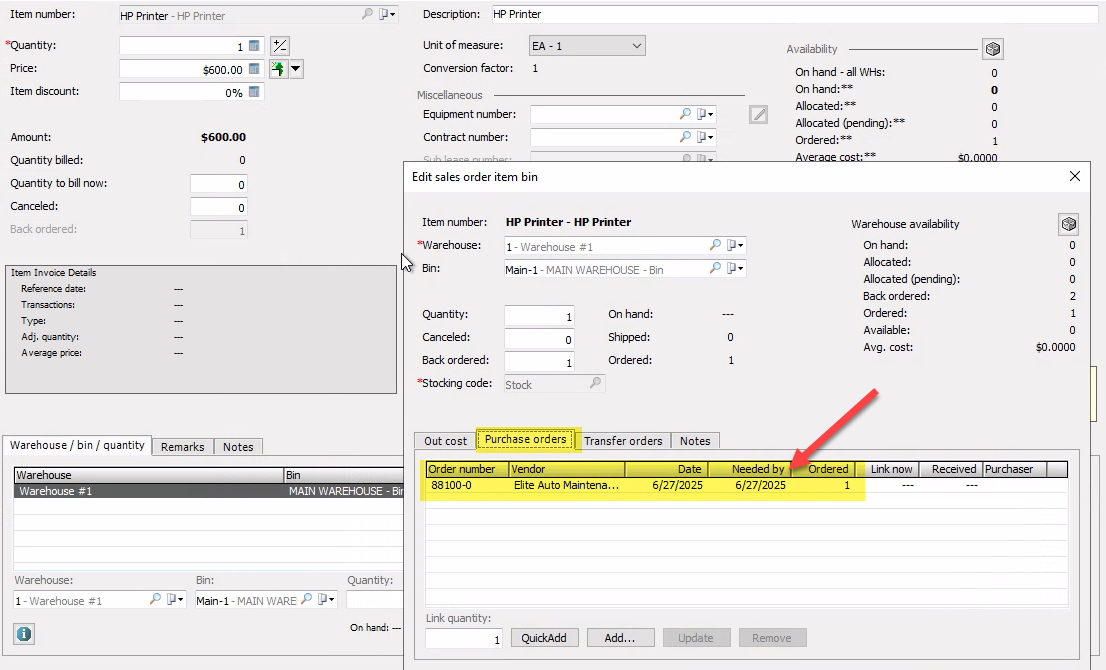This screenshot has height=670, width=1106.
Task: Click the pencil edit icon beside Equipment number
Action: (x=758, y=114)
